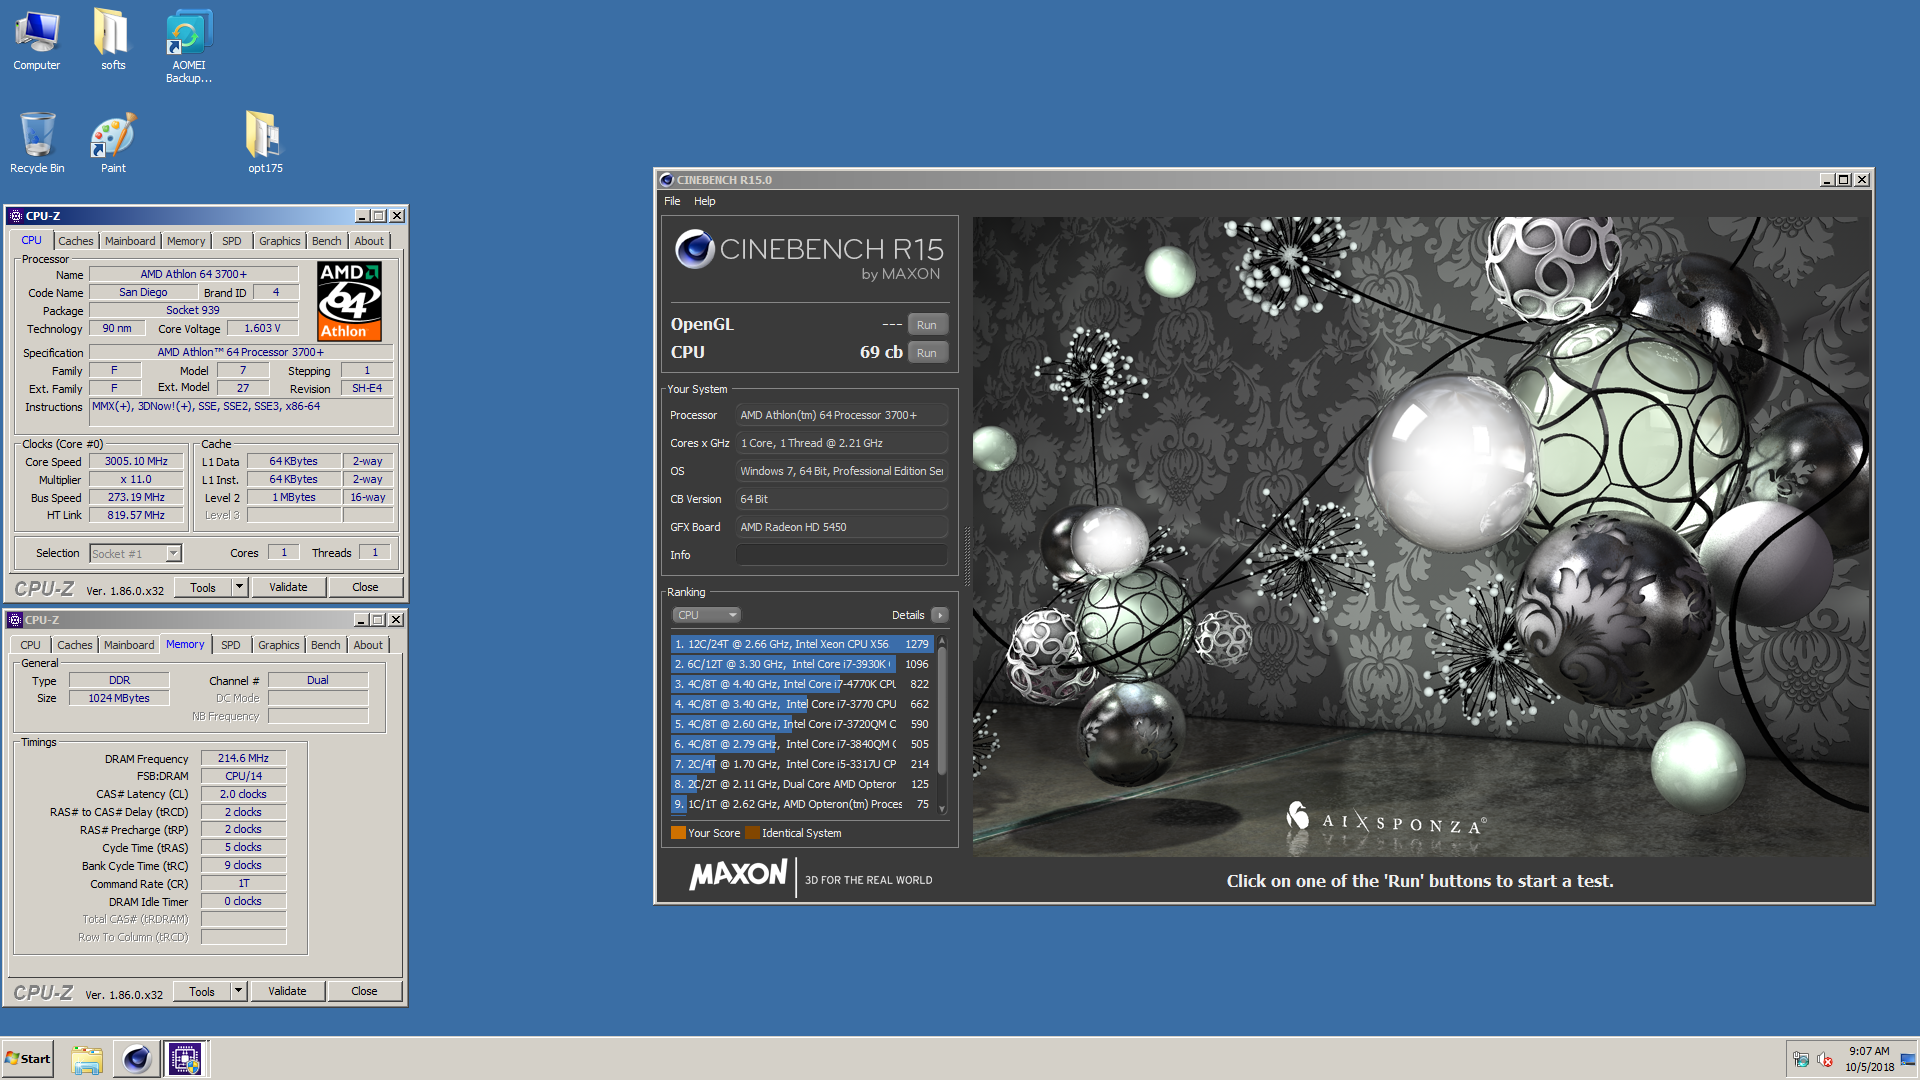Click Close button in top CPU-Z window

tap(365, 587)
